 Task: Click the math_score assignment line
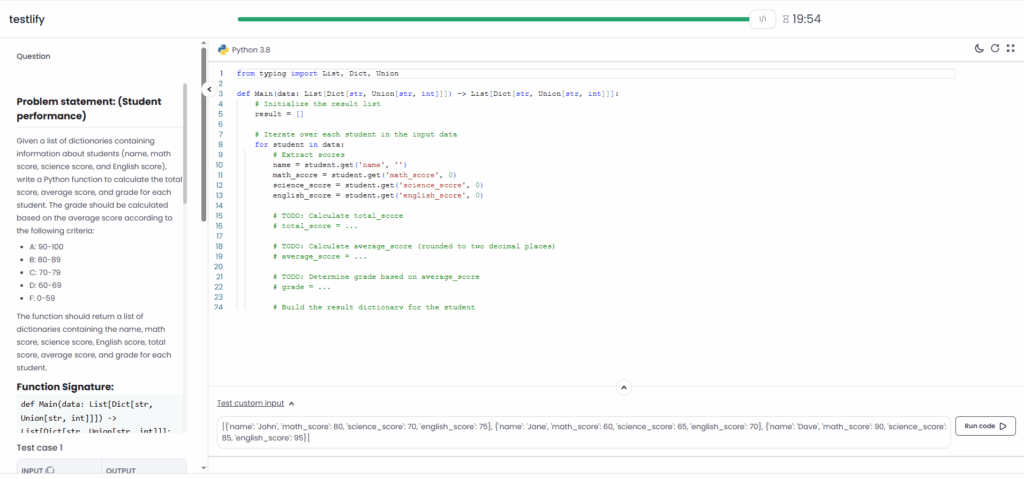coord(364,175)
